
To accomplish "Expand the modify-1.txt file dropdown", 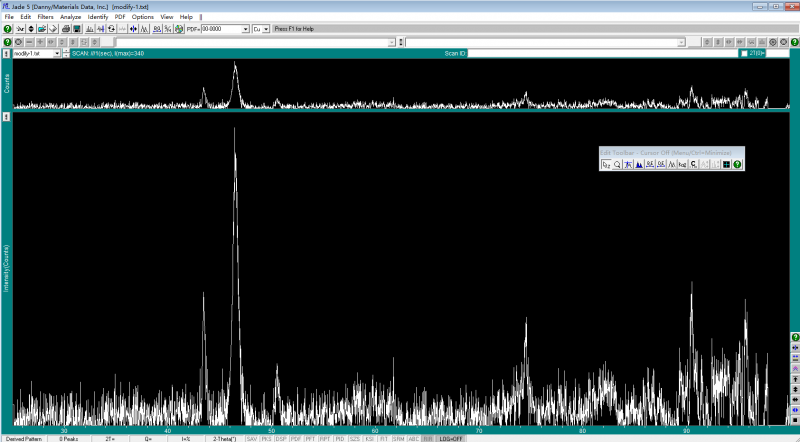I will 57,53.
